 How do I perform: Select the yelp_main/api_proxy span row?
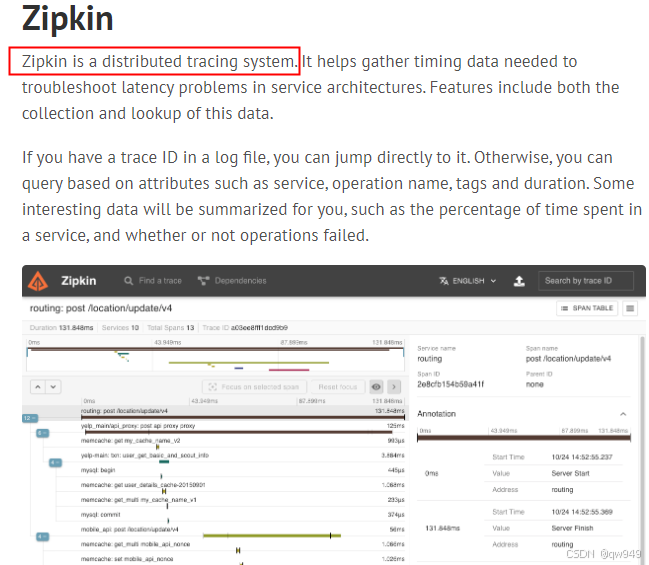tap(242, 428)
